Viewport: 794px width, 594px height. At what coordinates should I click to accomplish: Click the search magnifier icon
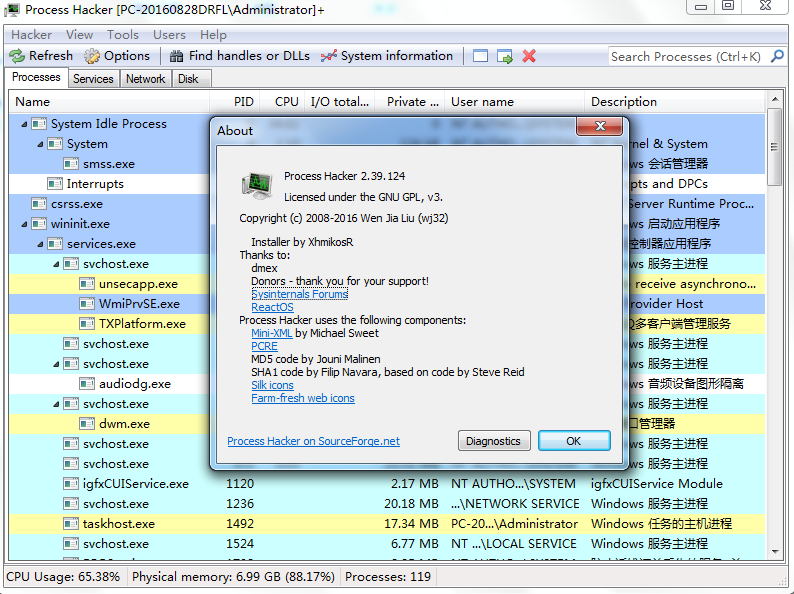[x=777, y=56]
